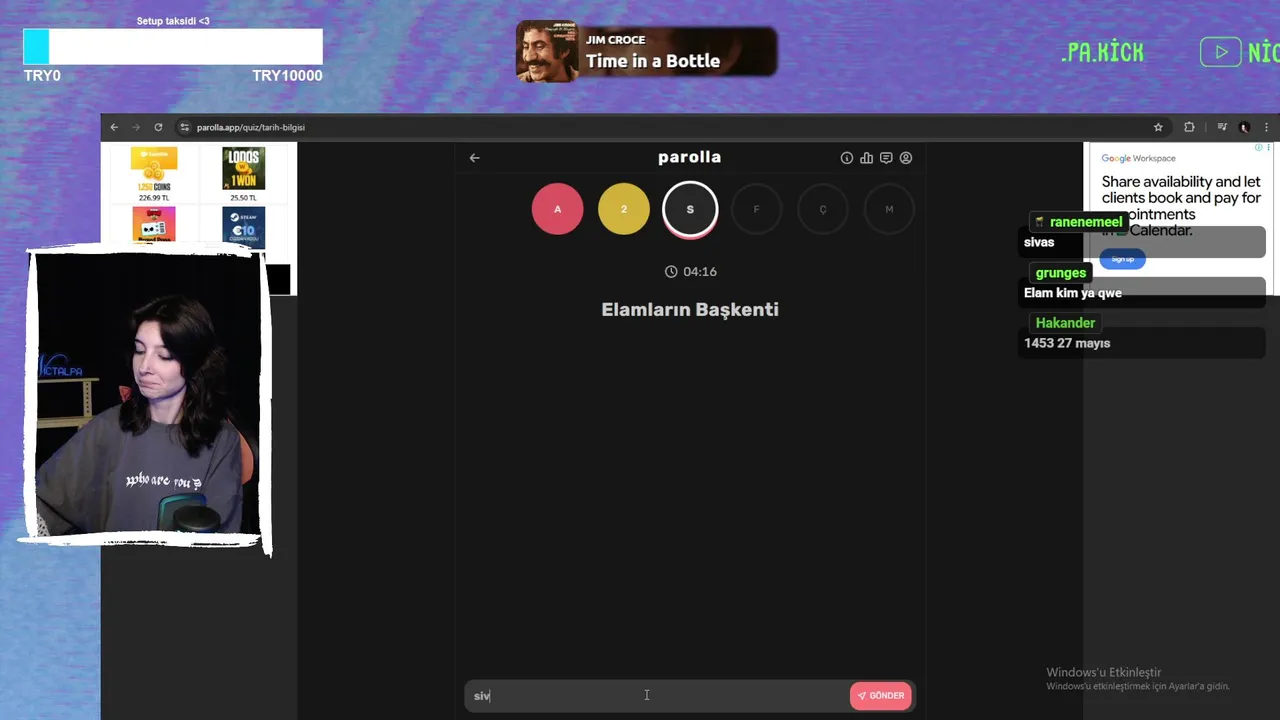
Task: Click the browser forward arrow
Action: pos(136,127)
